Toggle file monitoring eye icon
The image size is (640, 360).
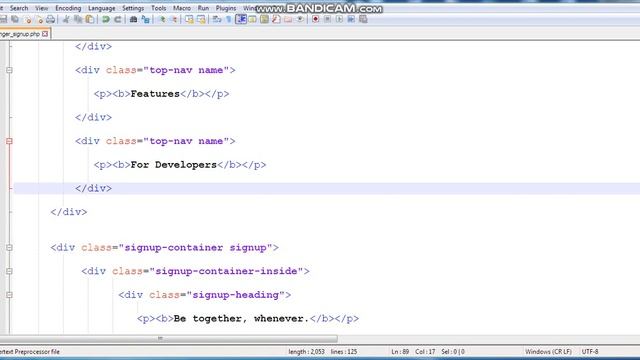tap(300, 19)
